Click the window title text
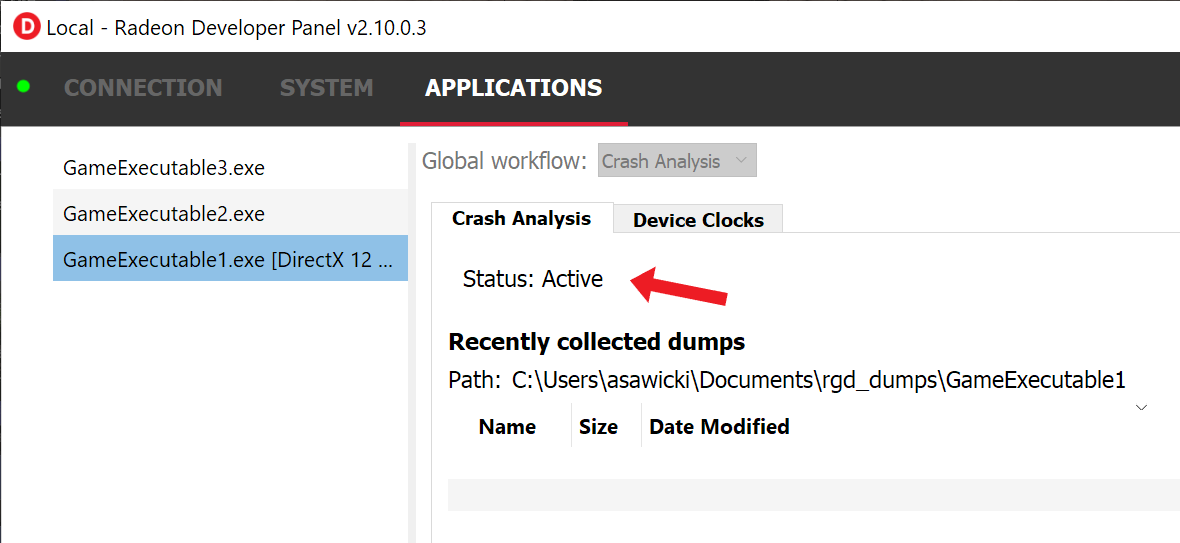This screenshot has height=543, width=1180. coord(237,28)
